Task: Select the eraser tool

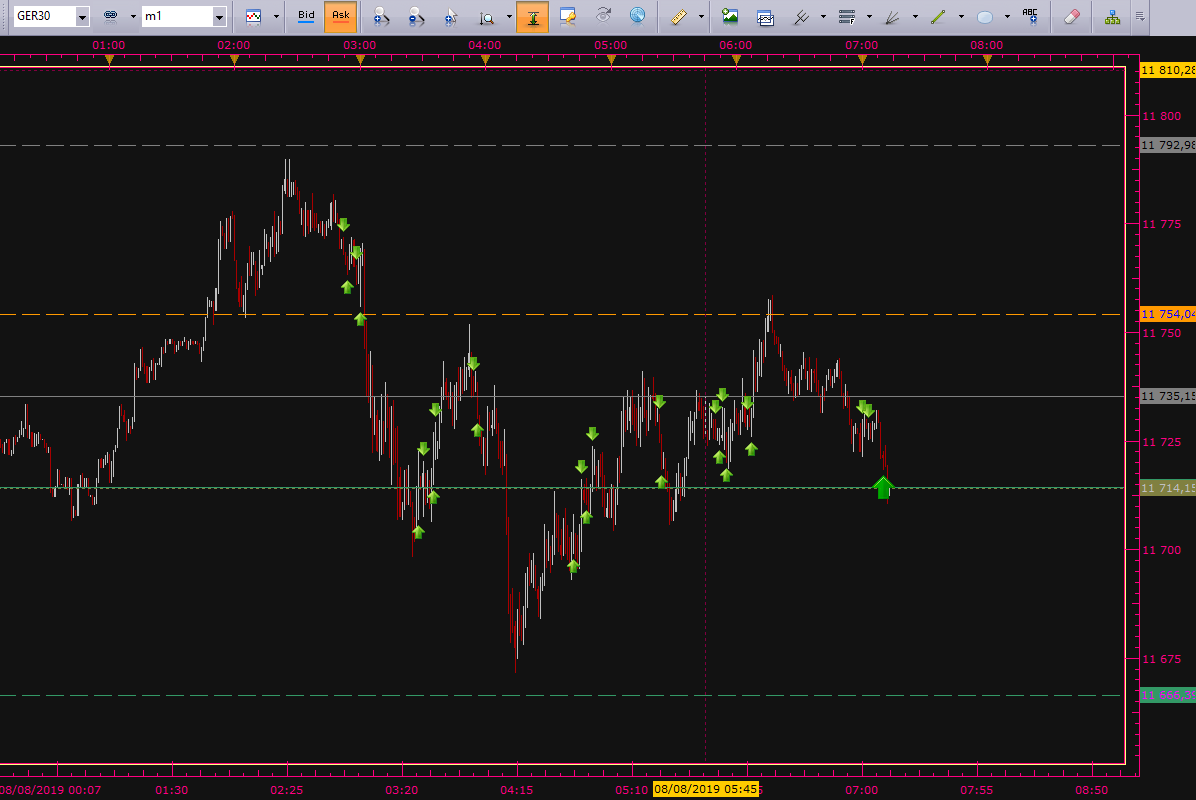Action: pyautogui.click(x=1072, y=16)
